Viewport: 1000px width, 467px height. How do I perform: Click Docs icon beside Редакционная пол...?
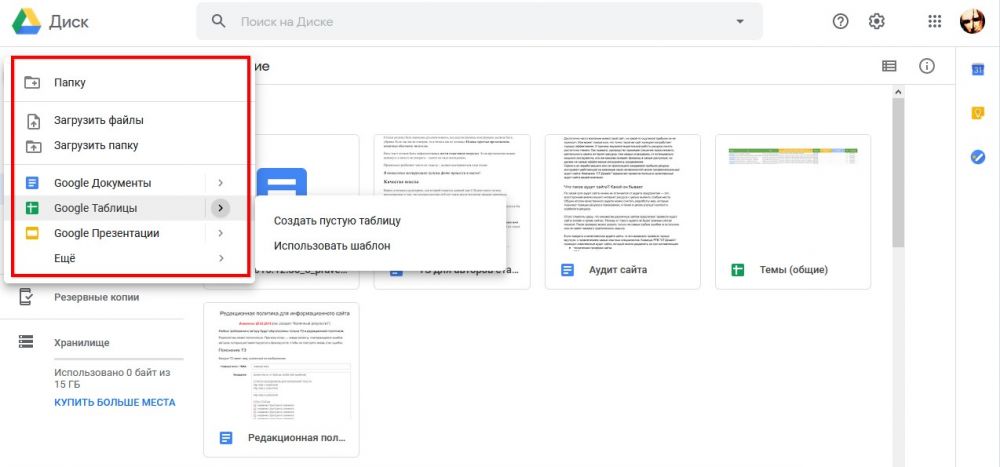pyautogui.click(x=226, y=438)
